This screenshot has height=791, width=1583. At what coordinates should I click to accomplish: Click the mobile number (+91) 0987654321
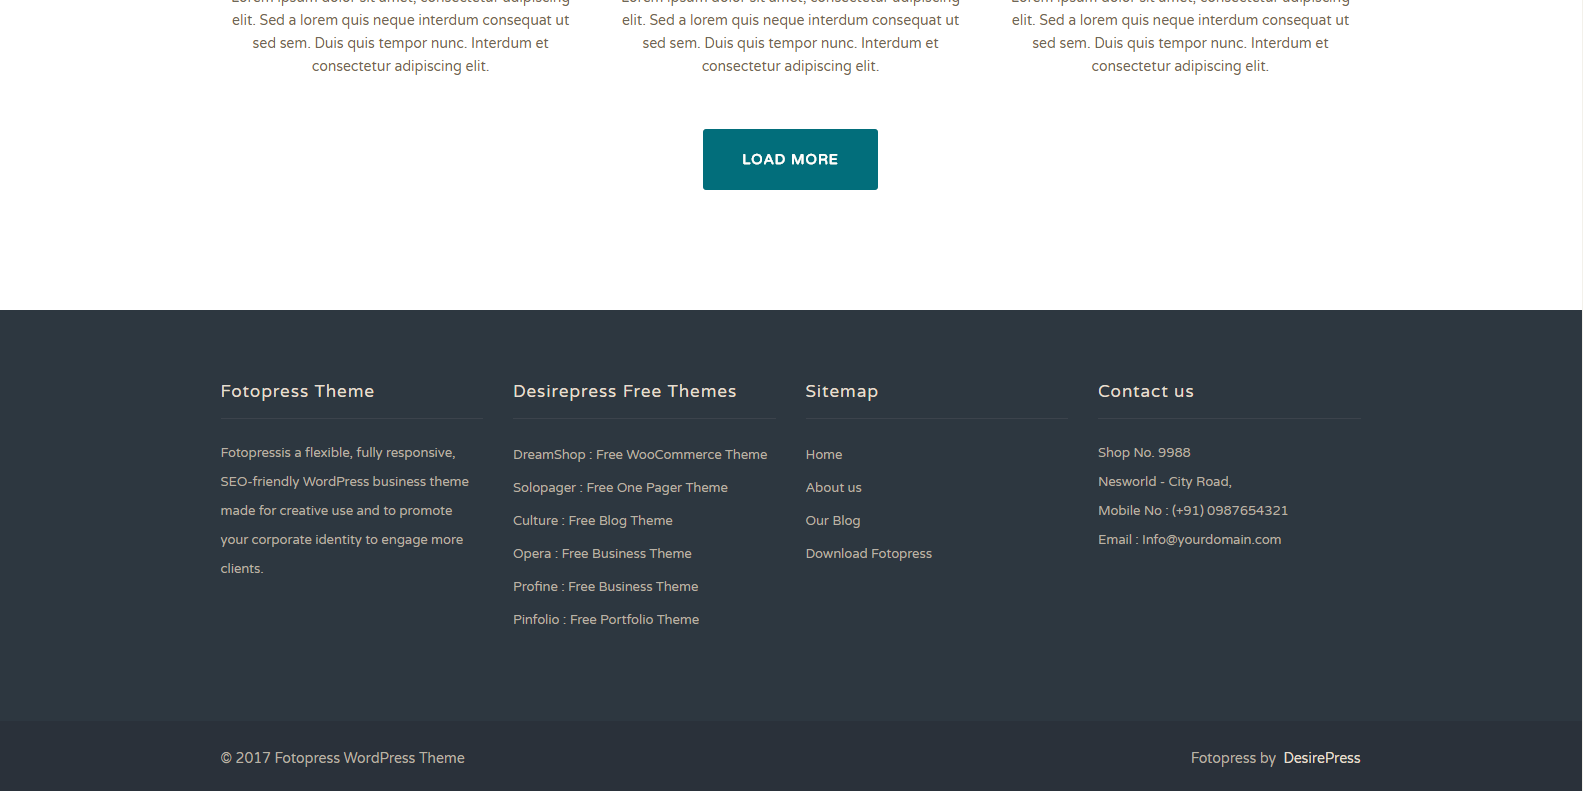[x=1229, y=510]
